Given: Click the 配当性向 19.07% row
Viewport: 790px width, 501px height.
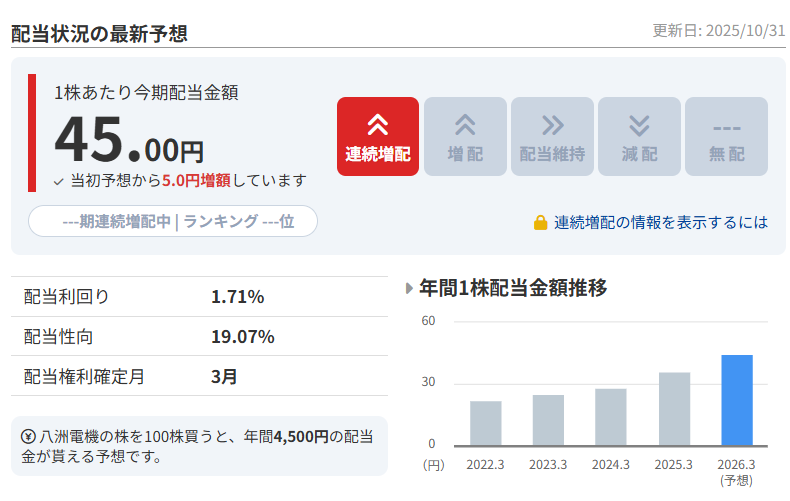Looking at the screenshot, I should 199,336.
